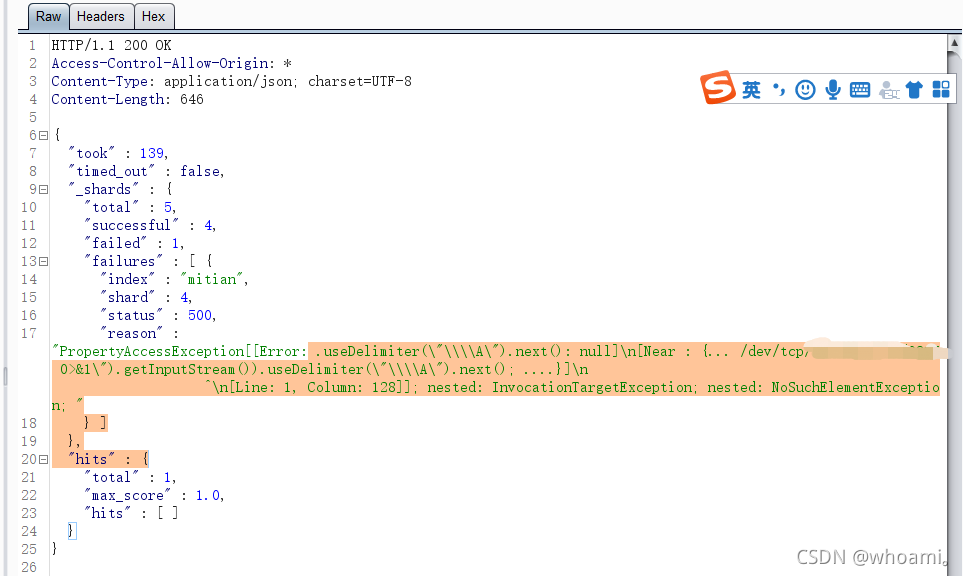The width and height of the screenshot is (963, 576).
Task: Collapse the JSON root brace at line 6
Action: coord(42,135)
